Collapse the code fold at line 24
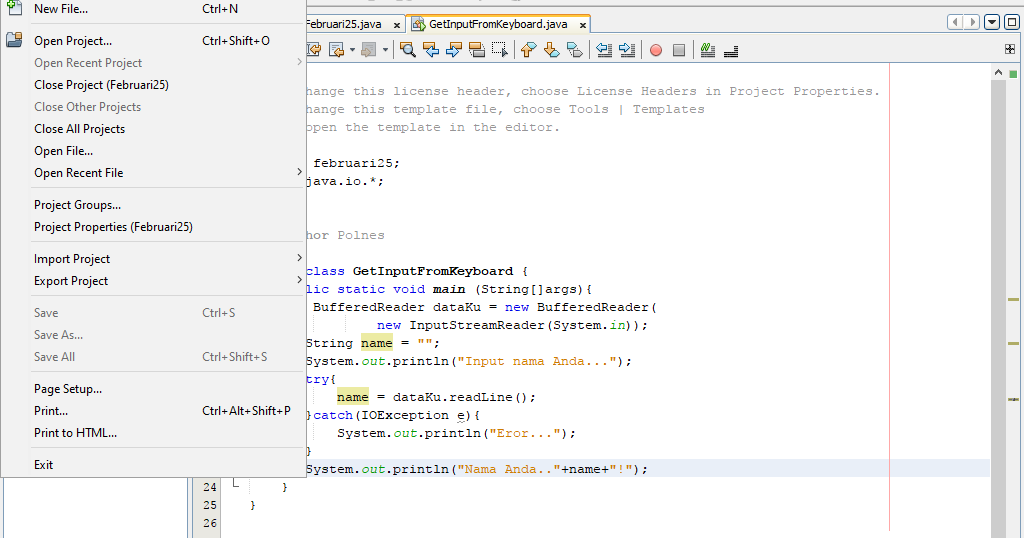 coord(236,484)
